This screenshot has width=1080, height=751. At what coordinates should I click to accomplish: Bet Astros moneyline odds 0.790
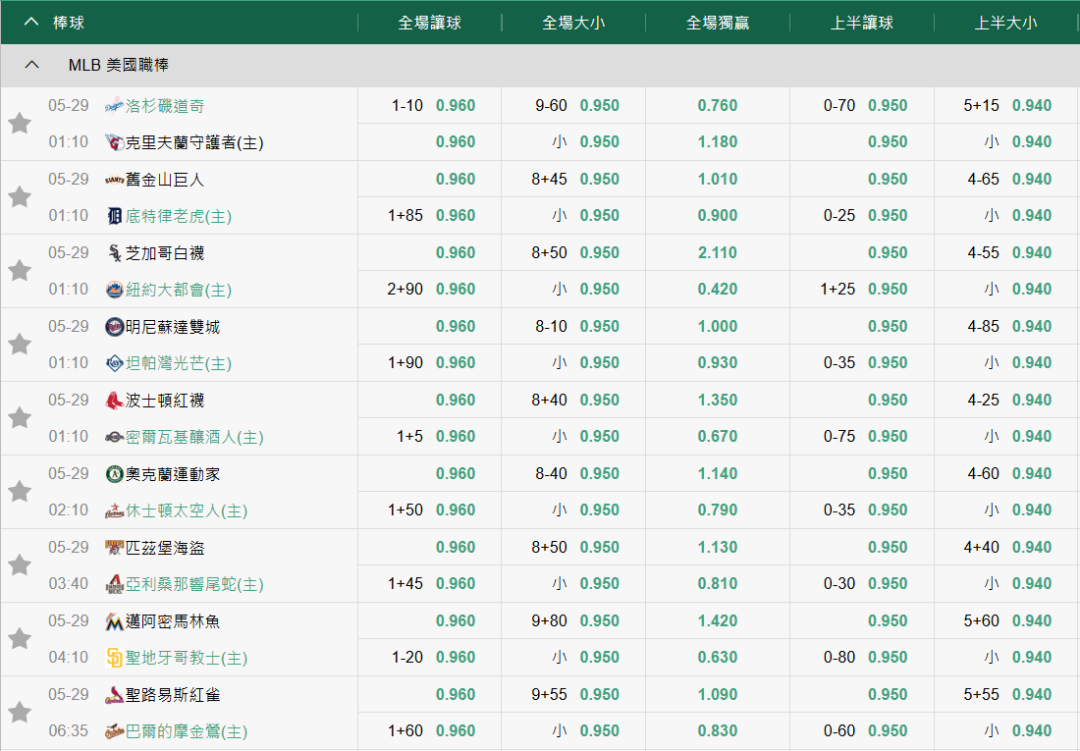[x=717, y=511]
